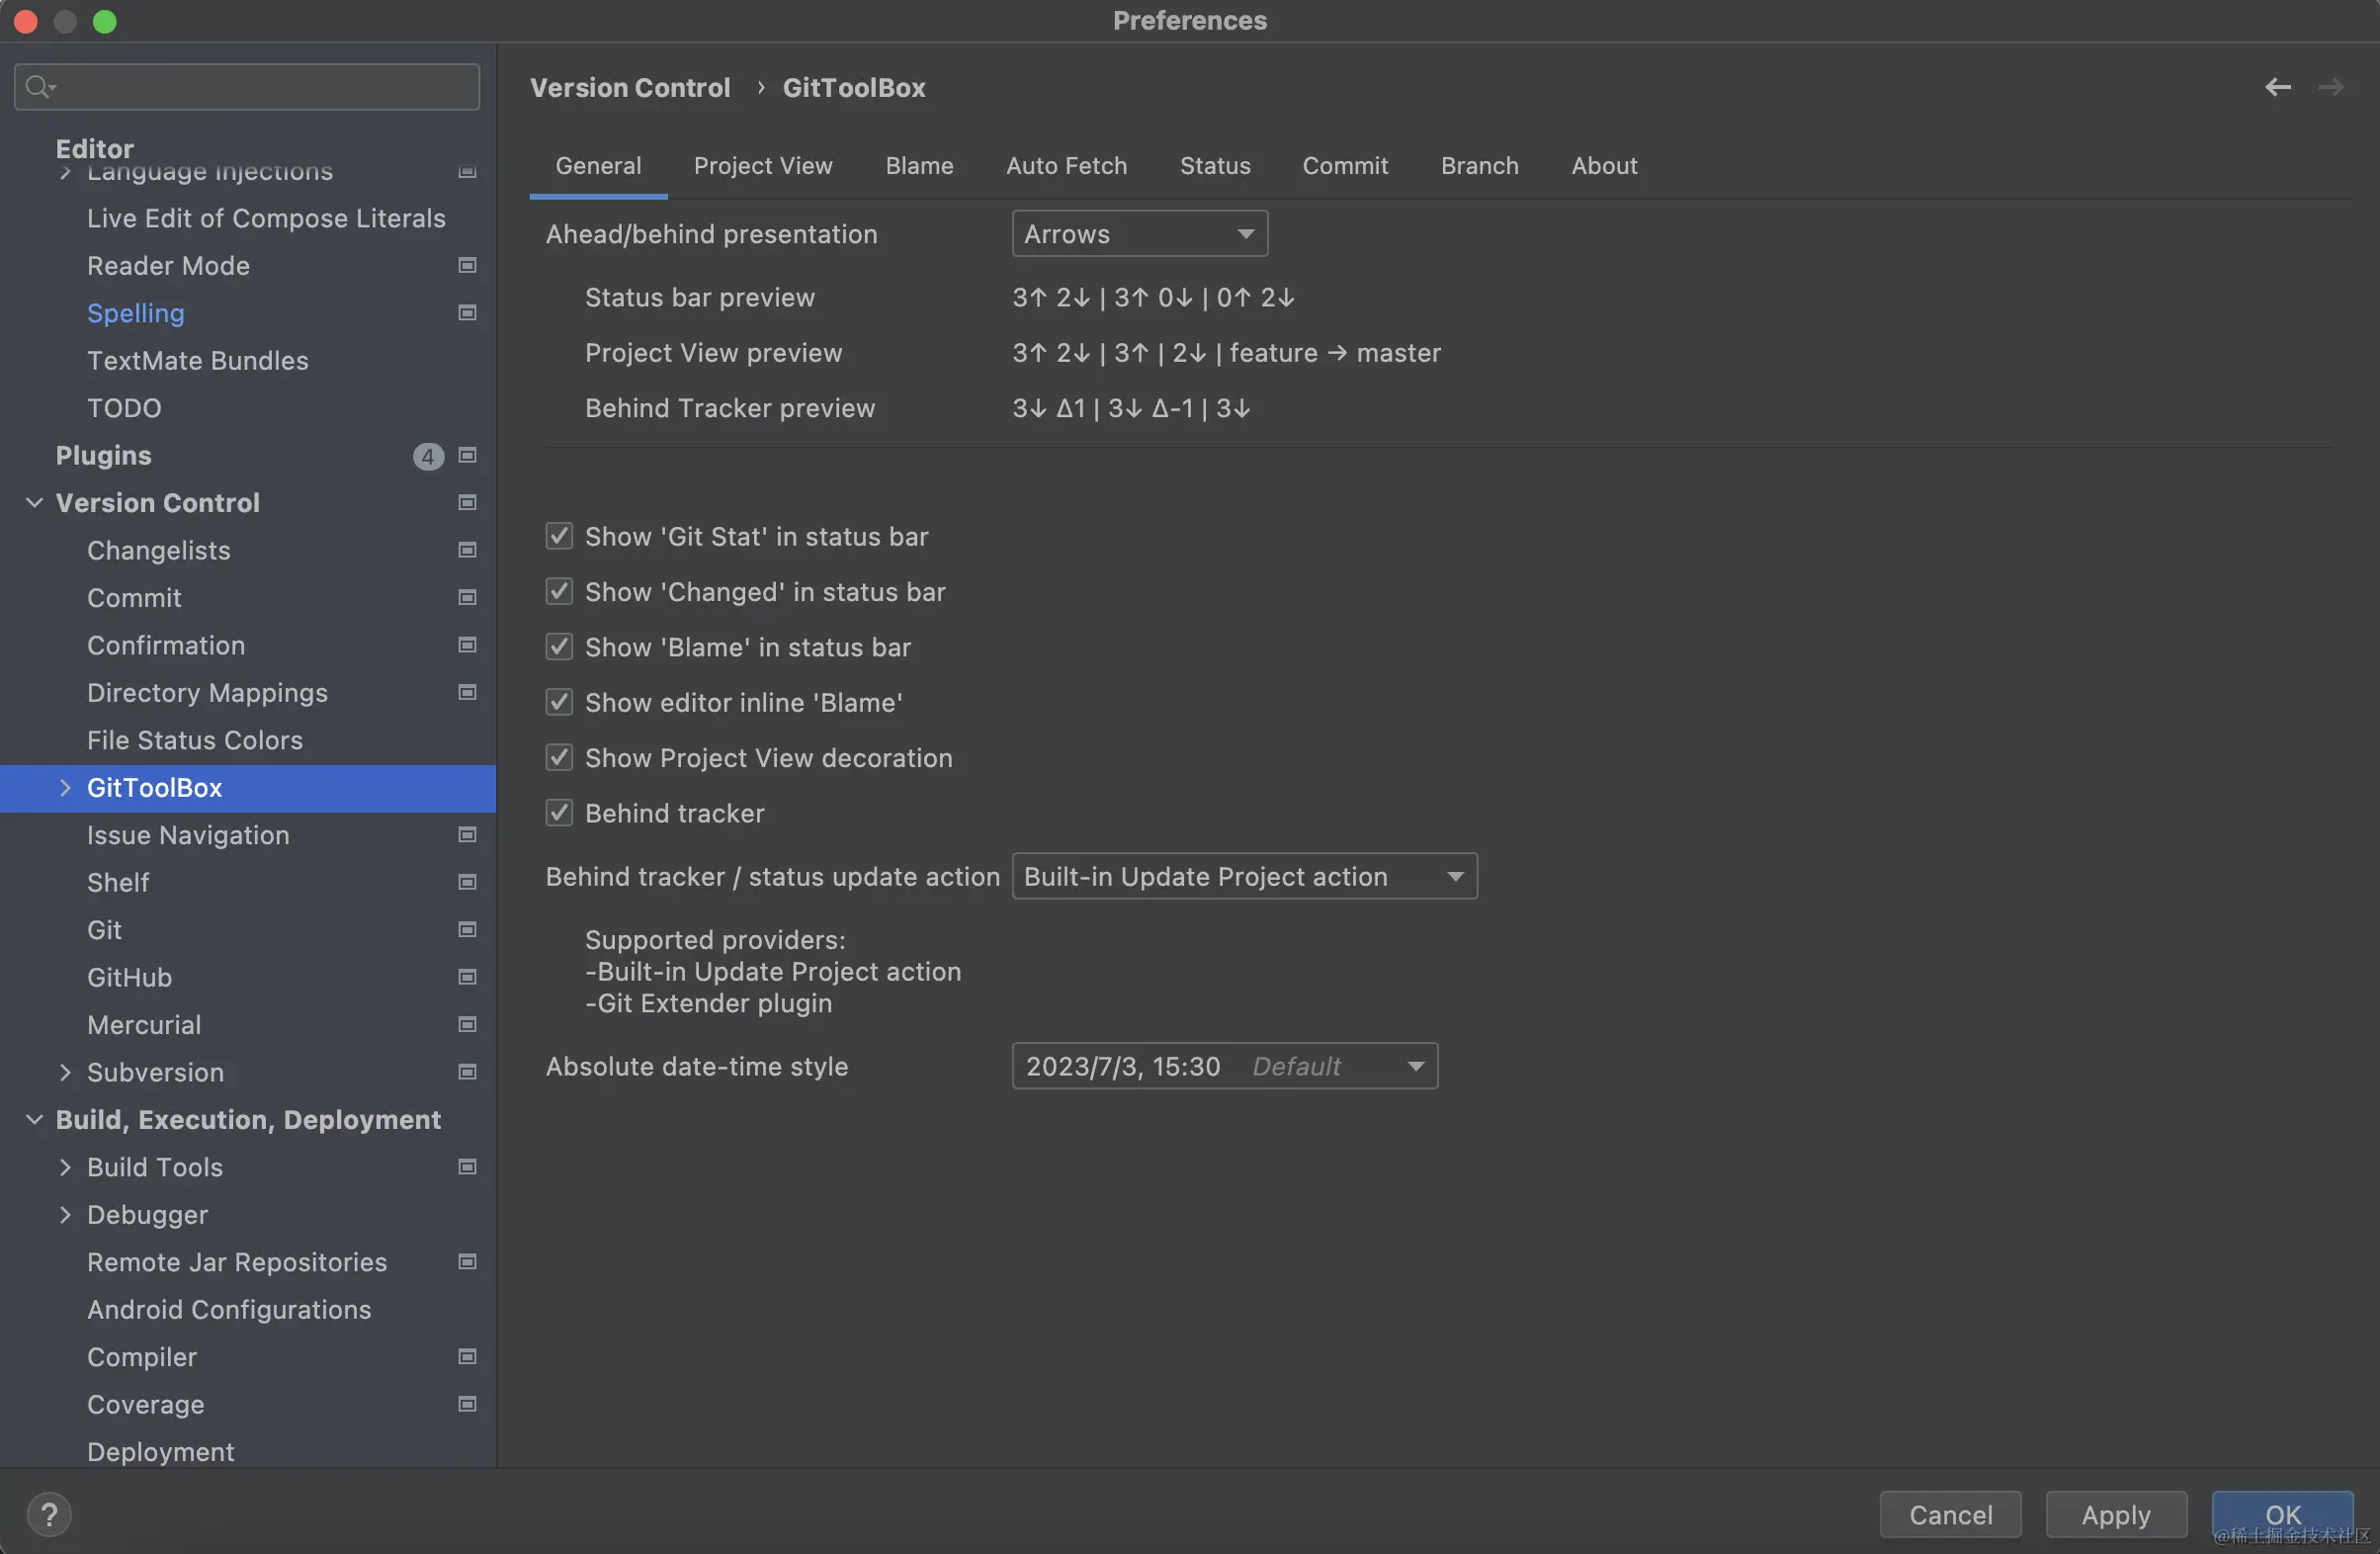Click the Cancel button

pos(1950,1515)
